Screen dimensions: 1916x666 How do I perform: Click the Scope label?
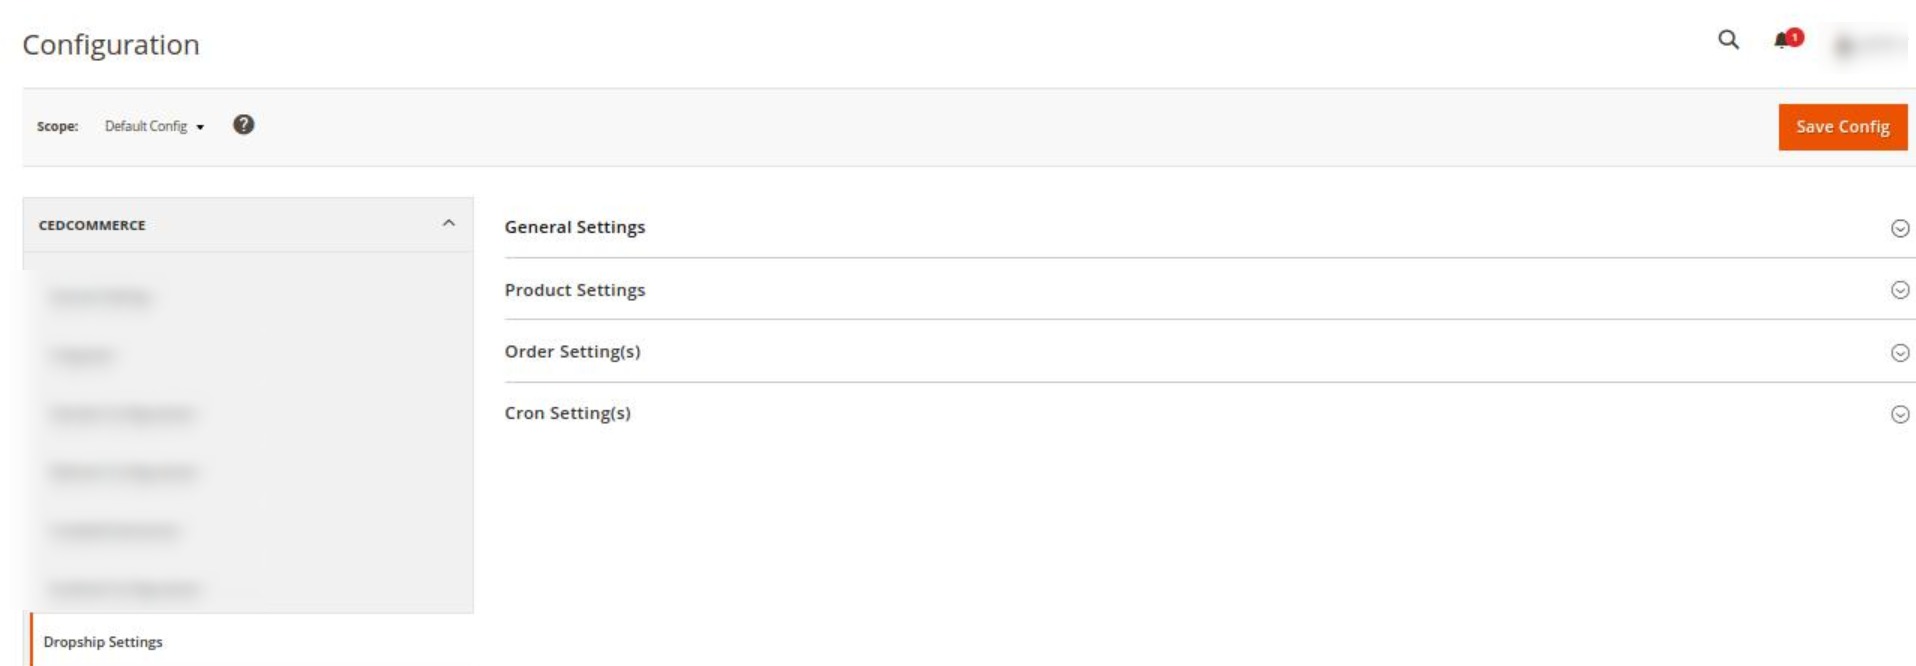[57, 126]
